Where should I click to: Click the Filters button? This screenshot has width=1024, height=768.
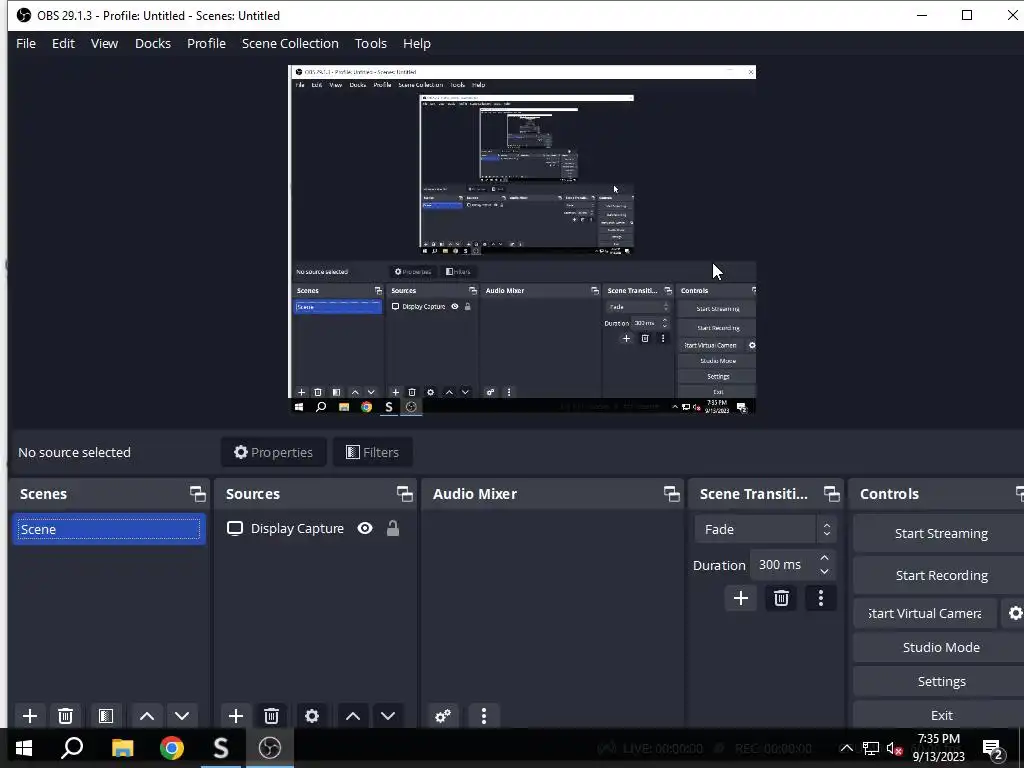(372, 453)
